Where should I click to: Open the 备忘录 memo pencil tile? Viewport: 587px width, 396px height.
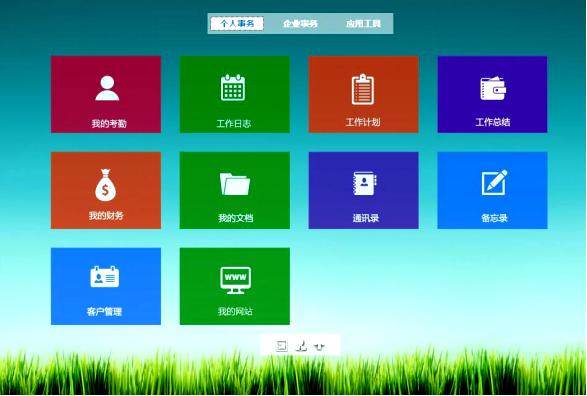pos(492,190)
